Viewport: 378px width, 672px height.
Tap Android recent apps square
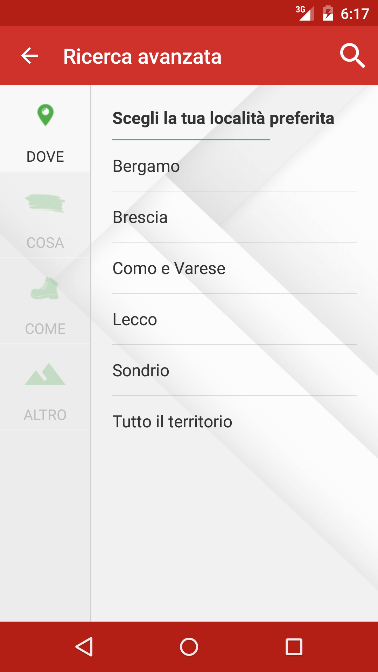tap(294, 647)
